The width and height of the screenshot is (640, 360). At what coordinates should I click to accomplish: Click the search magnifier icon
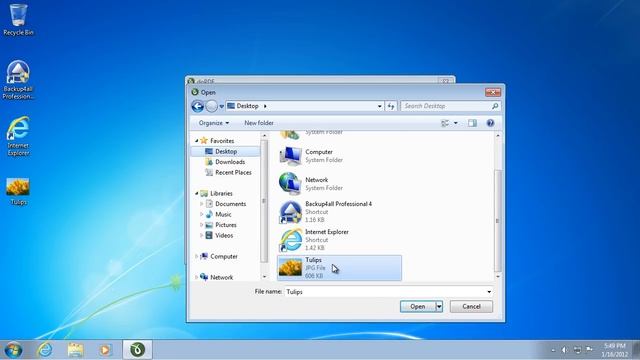click(x=495, y=106)
